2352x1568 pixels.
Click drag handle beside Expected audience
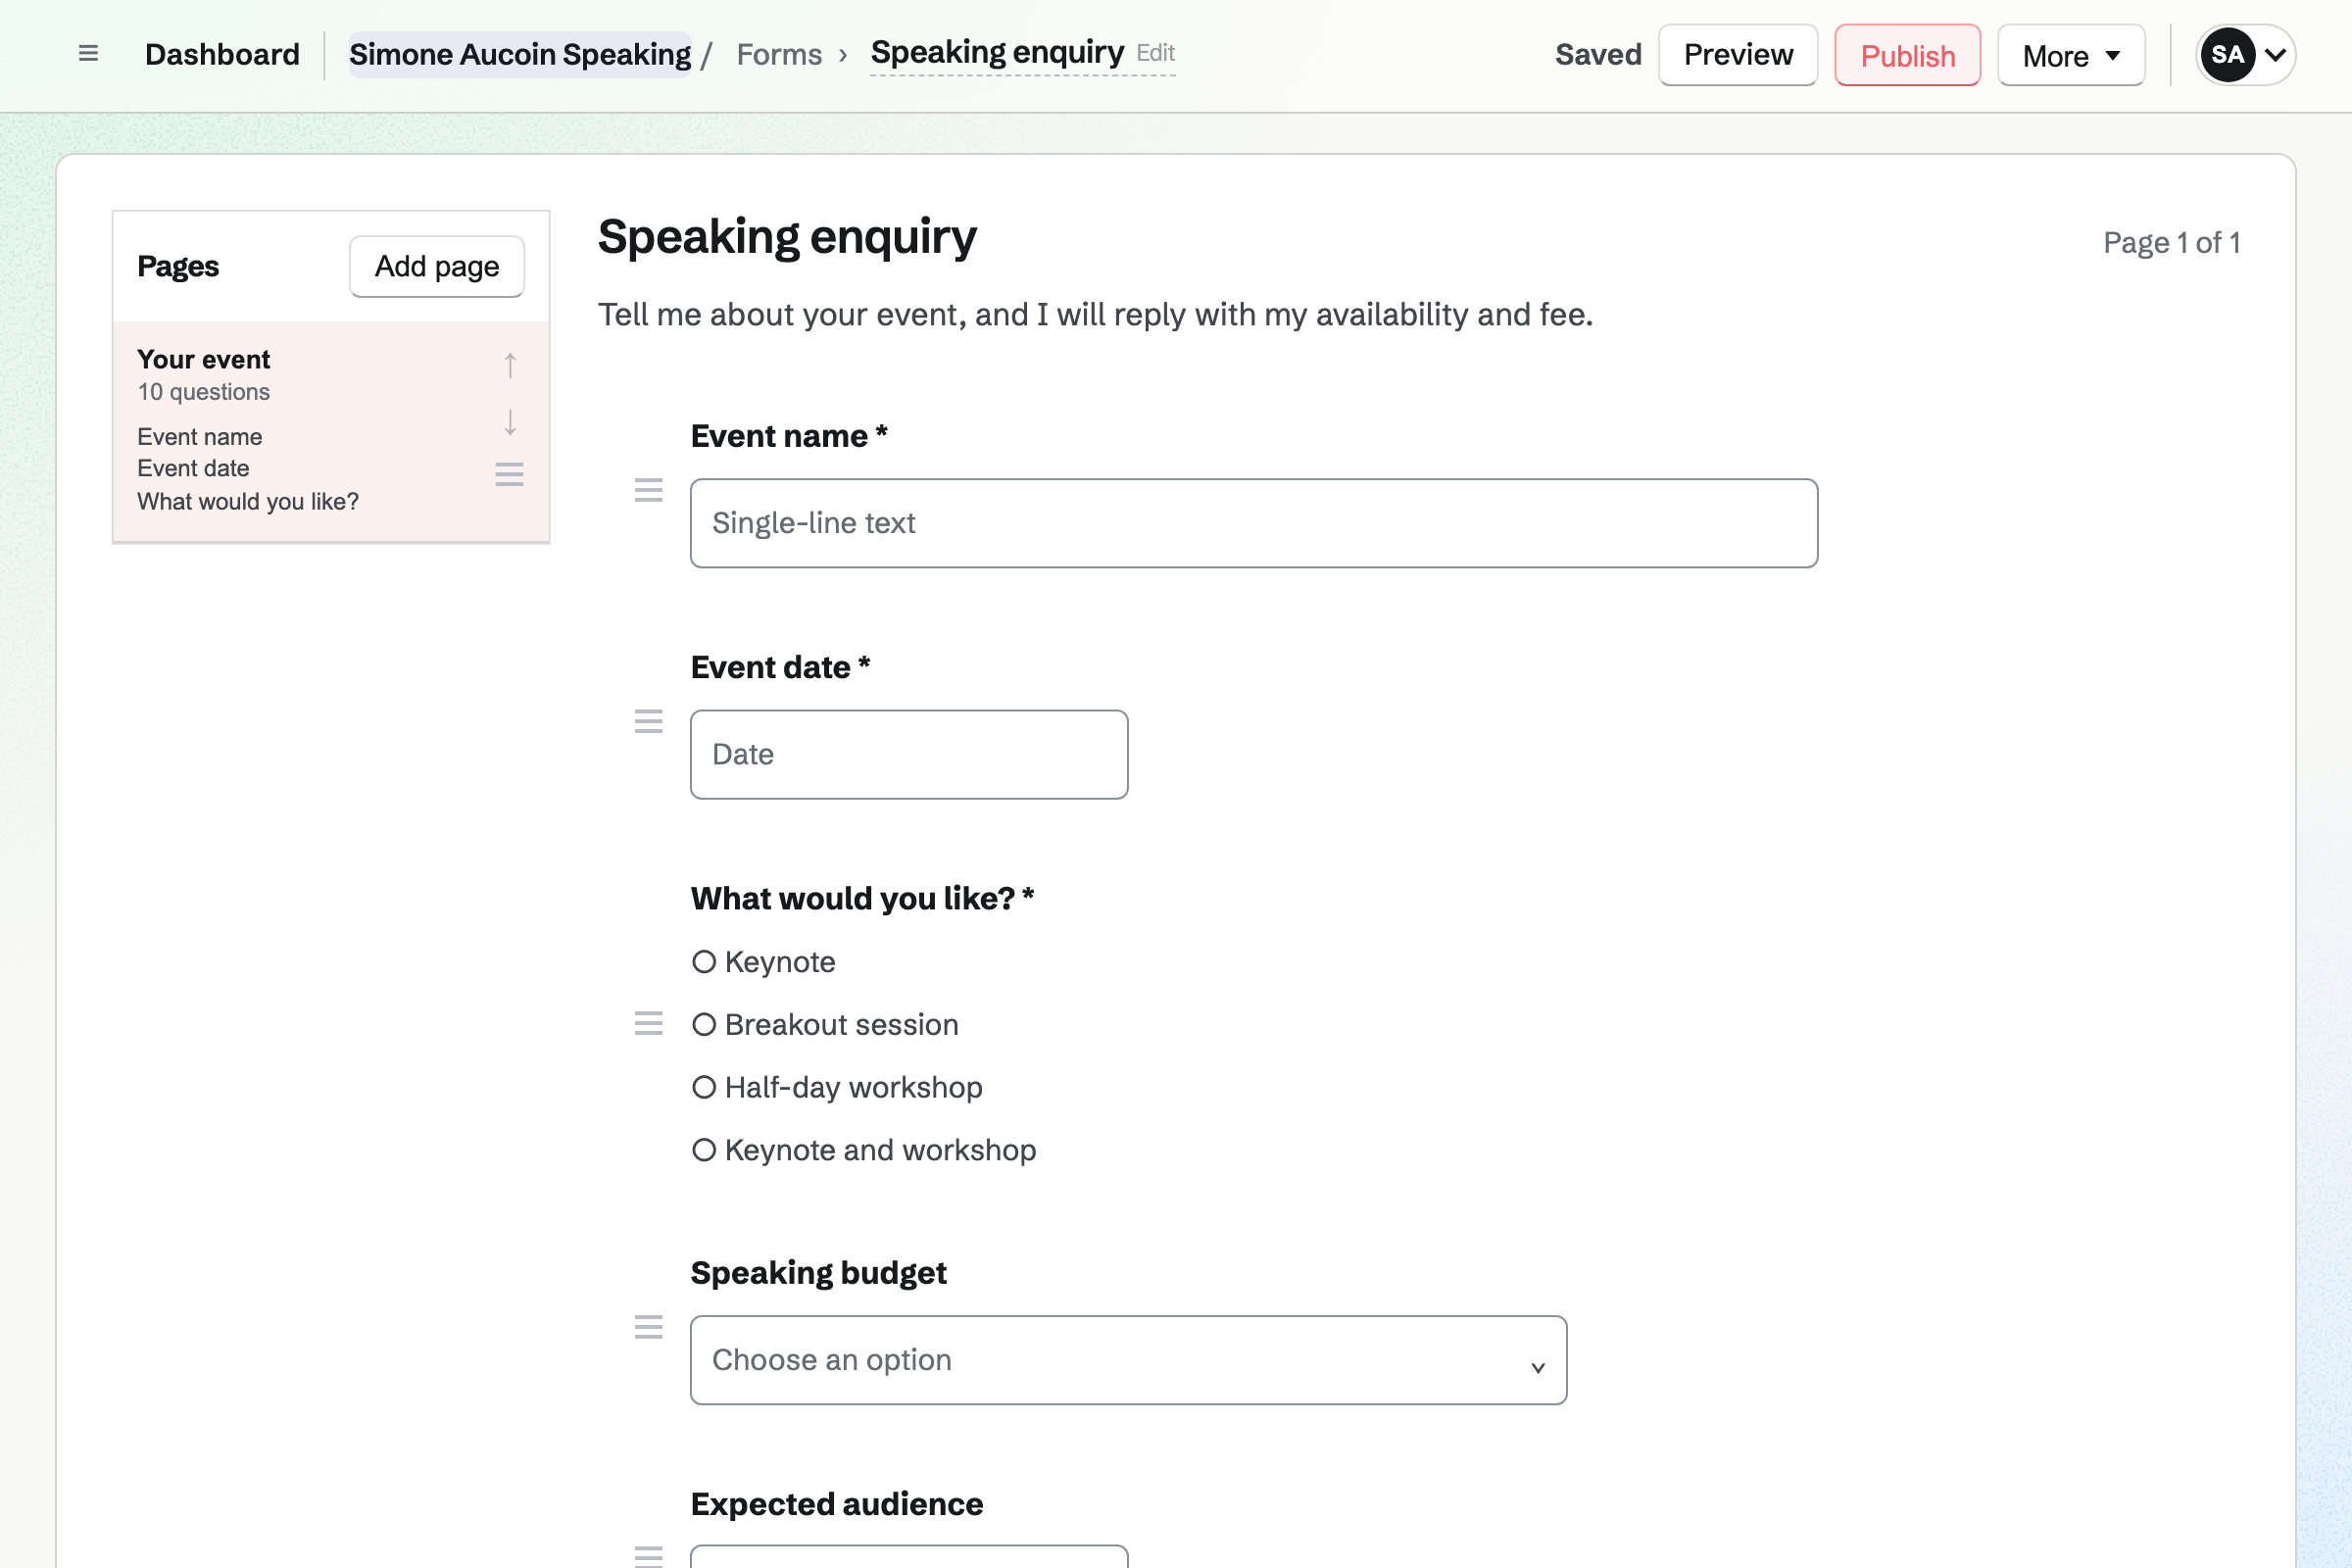(x=649, y=1556)
